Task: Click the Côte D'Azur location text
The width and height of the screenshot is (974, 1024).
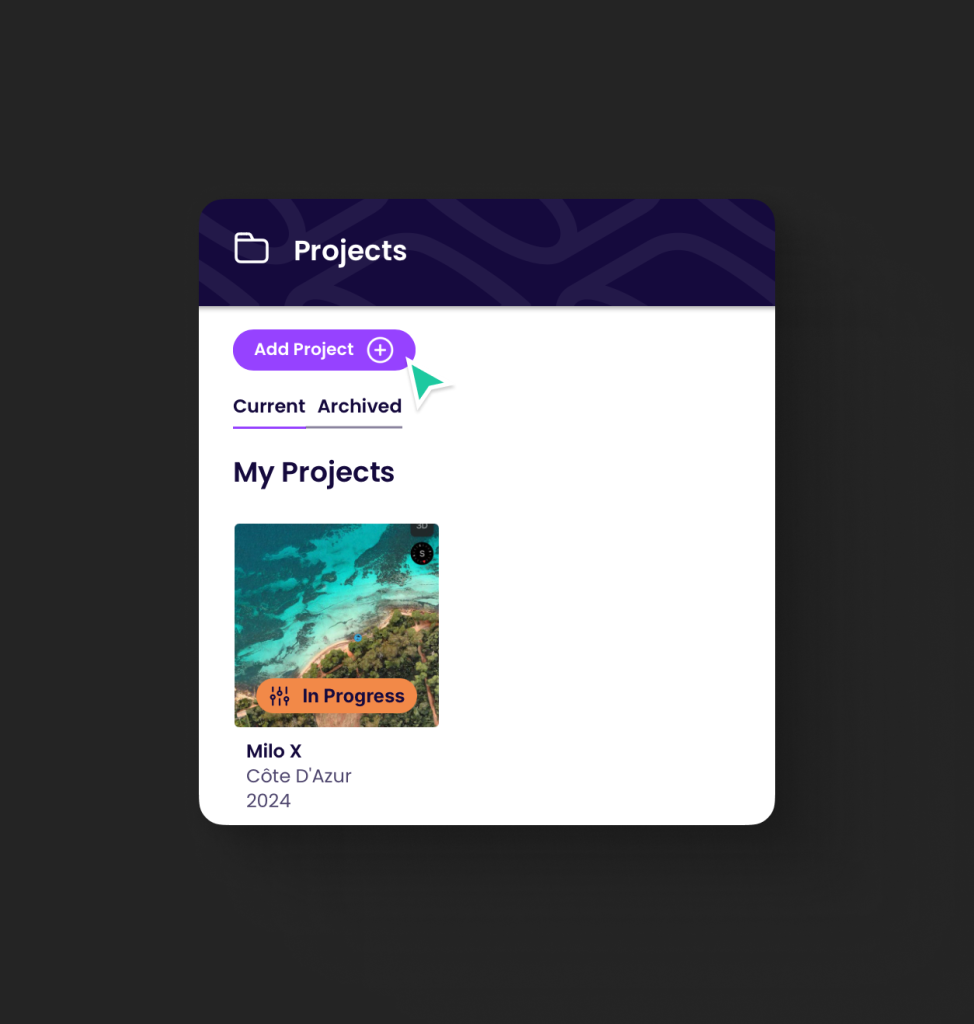Action: tap(299, 776)
